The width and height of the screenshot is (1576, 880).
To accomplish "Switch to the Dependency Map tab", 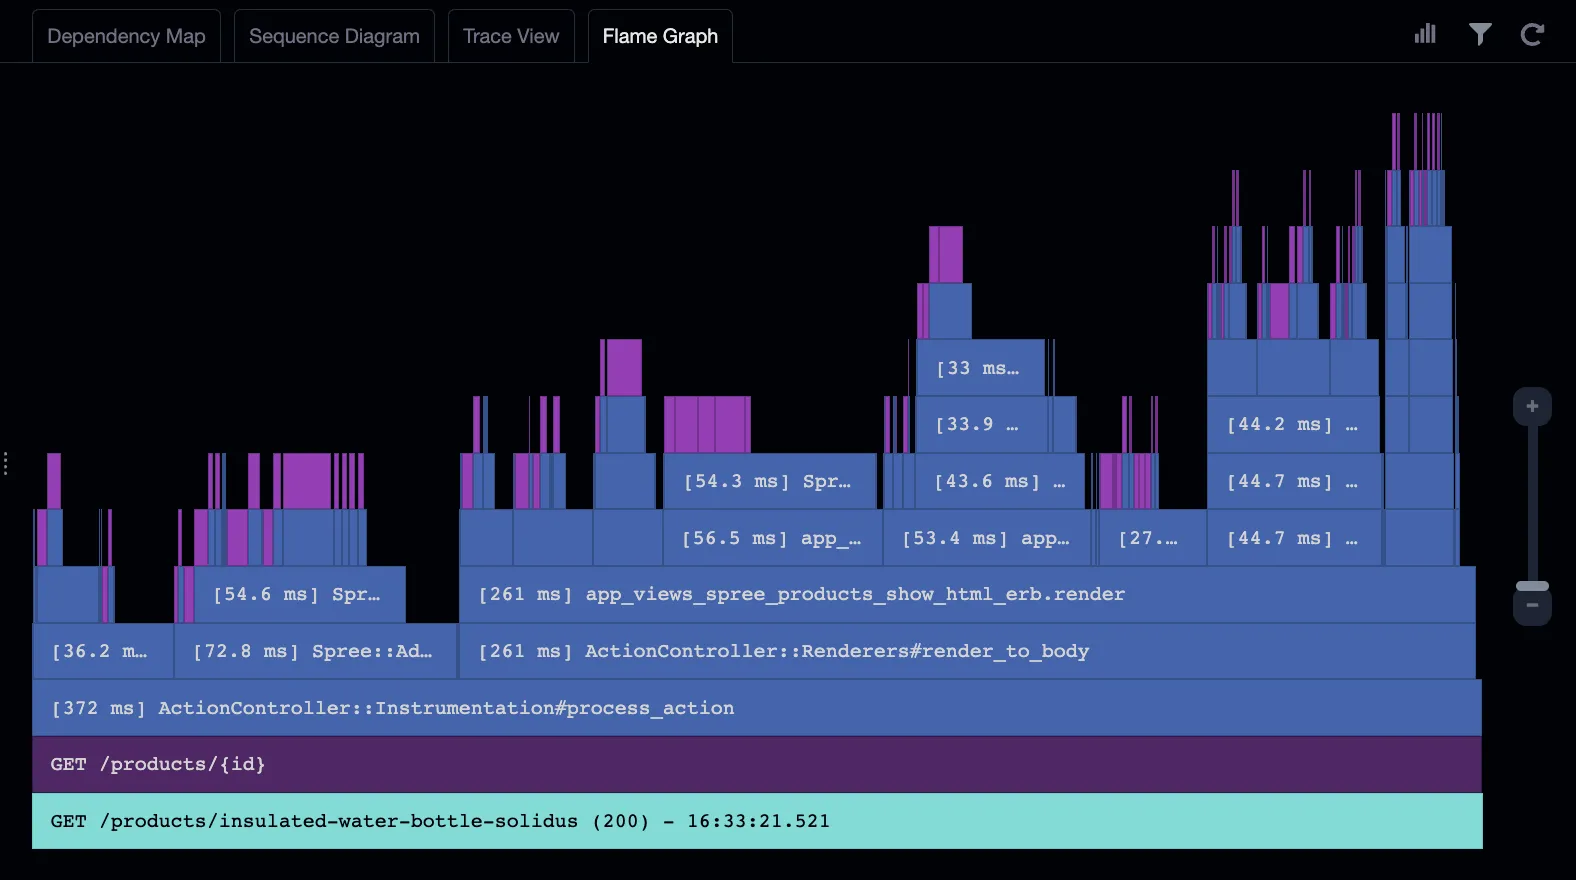I will tap(126, 36).
